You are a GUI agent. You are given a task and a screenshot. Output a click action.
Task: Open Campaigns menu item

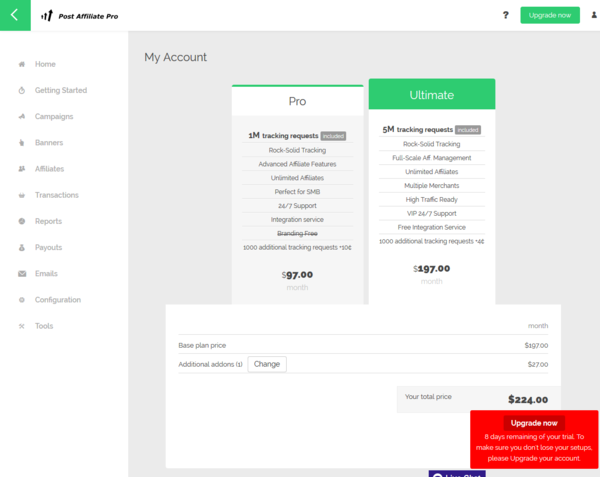point(54,116)
